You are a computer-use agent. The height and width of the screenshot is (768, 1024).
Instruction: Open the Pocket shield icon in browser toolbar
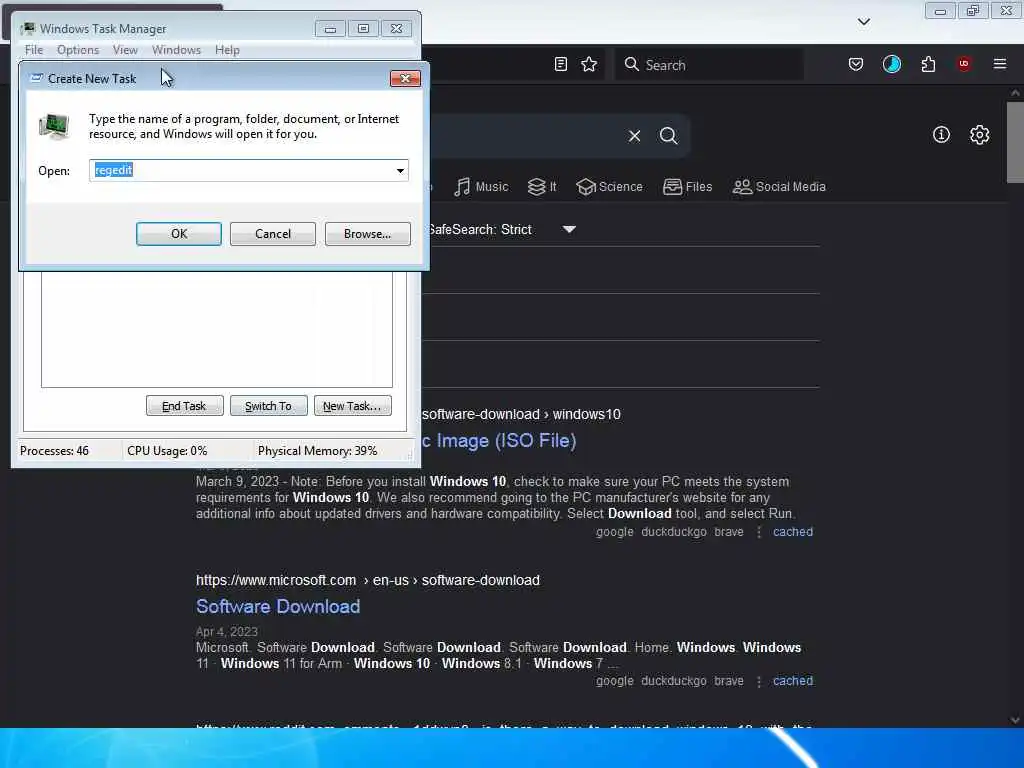(x=856, y=64)
